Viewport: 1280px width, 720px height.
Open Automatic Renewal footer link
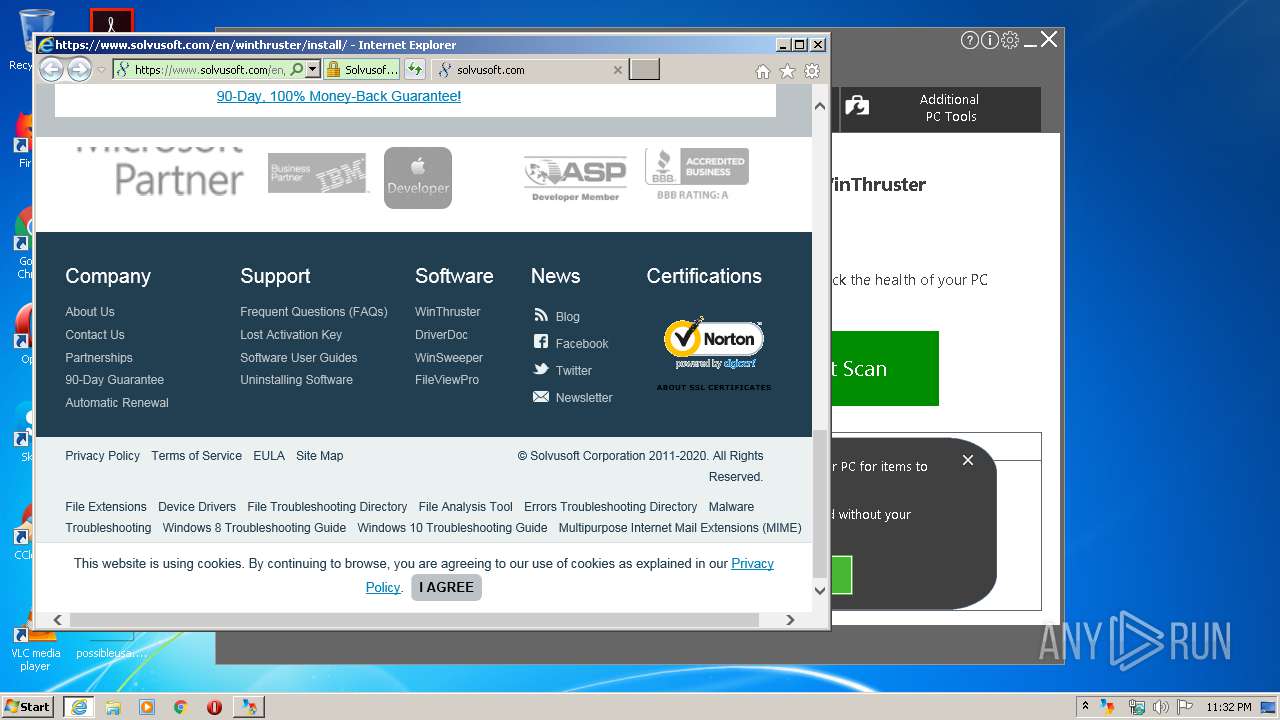click(x=117, y=403)
